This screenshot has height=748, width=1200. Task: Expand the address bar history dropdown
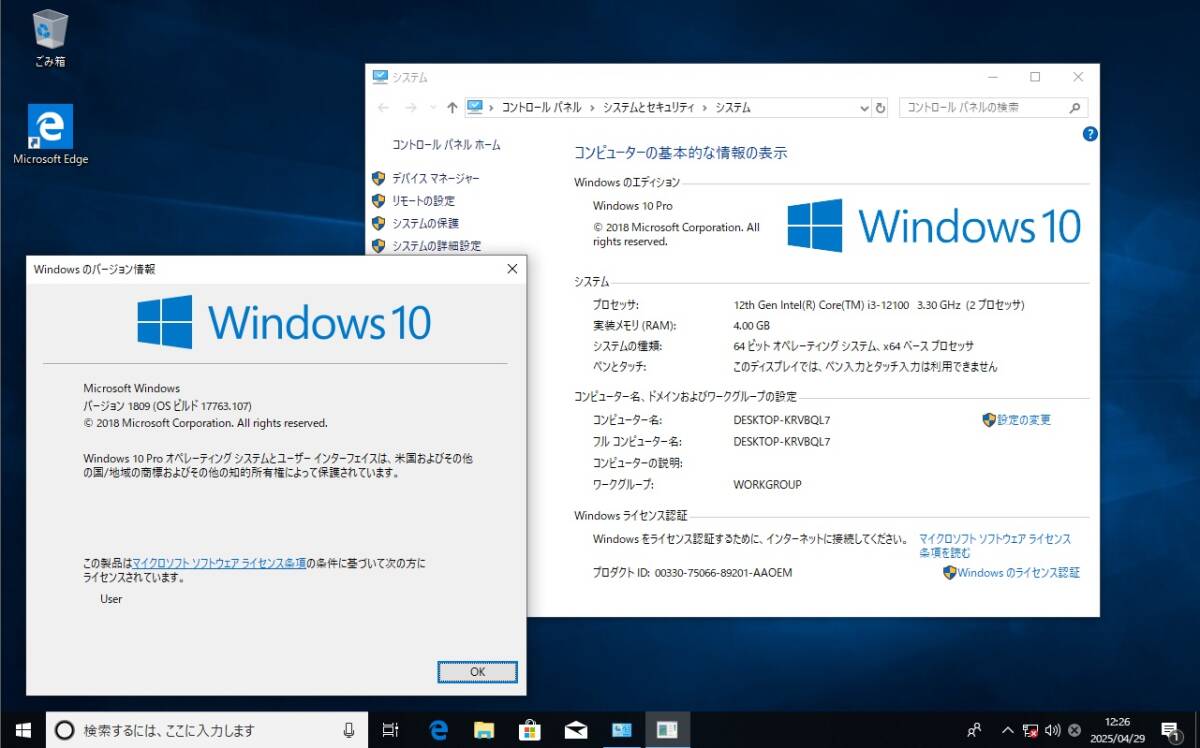pos(864,108)
